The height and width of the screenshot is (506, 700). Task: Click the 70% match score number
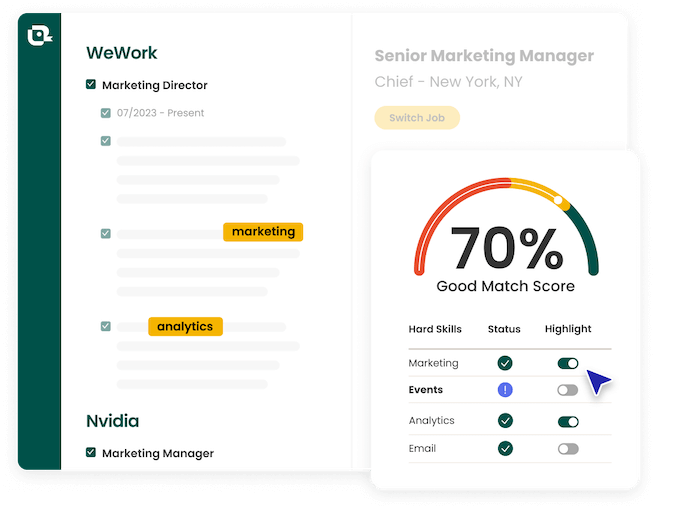[x=506, y=248]
